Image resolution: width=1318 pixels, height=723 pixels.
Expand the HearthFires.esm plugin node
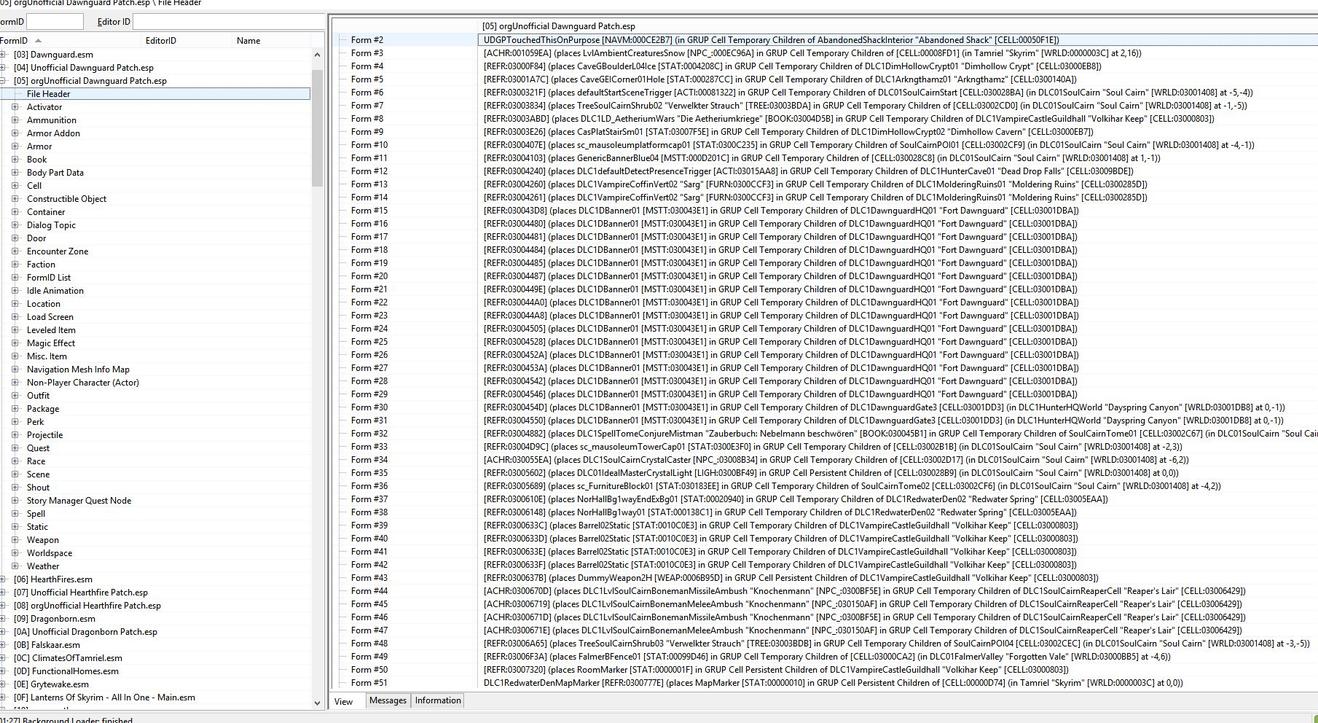coord(3,579)
